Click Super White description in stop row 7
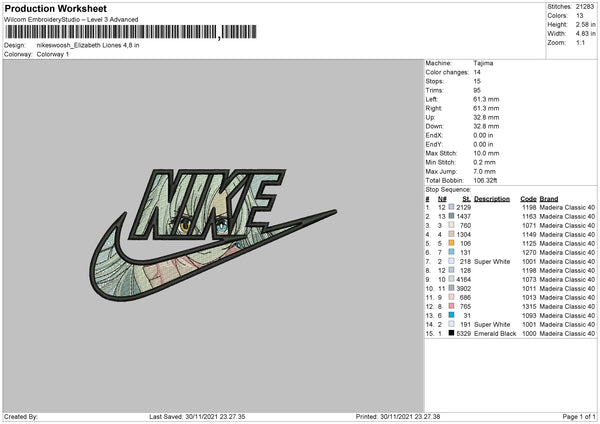 pos(492,262)
